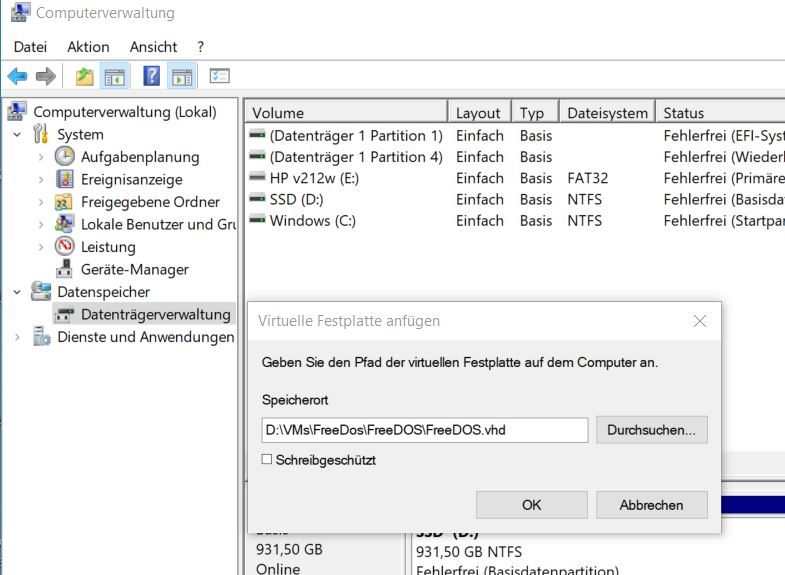The image size is (785, 575).
Task: Click the forward arrow toolbar icon
Action: [x=45, y=76]
